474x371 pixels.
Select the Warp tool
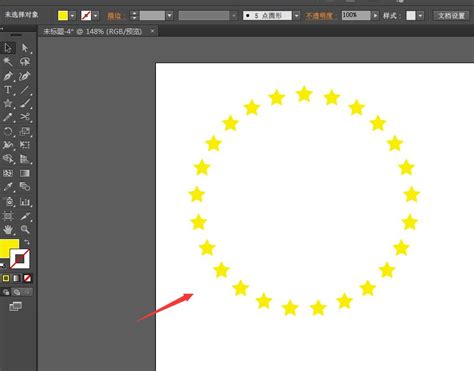[x=8, y=145]
